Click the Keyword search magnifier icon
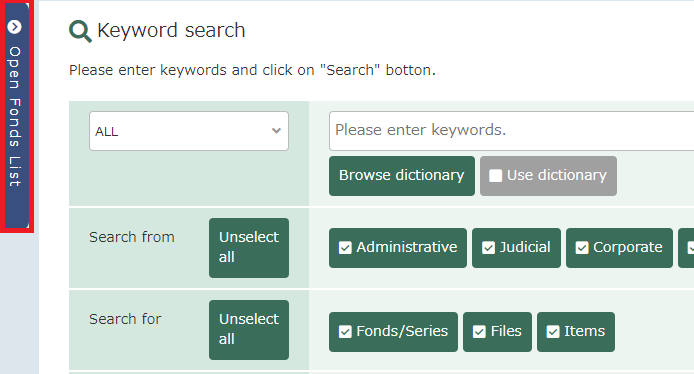This screenshot has height=374, width=694. tap(80, 31)
